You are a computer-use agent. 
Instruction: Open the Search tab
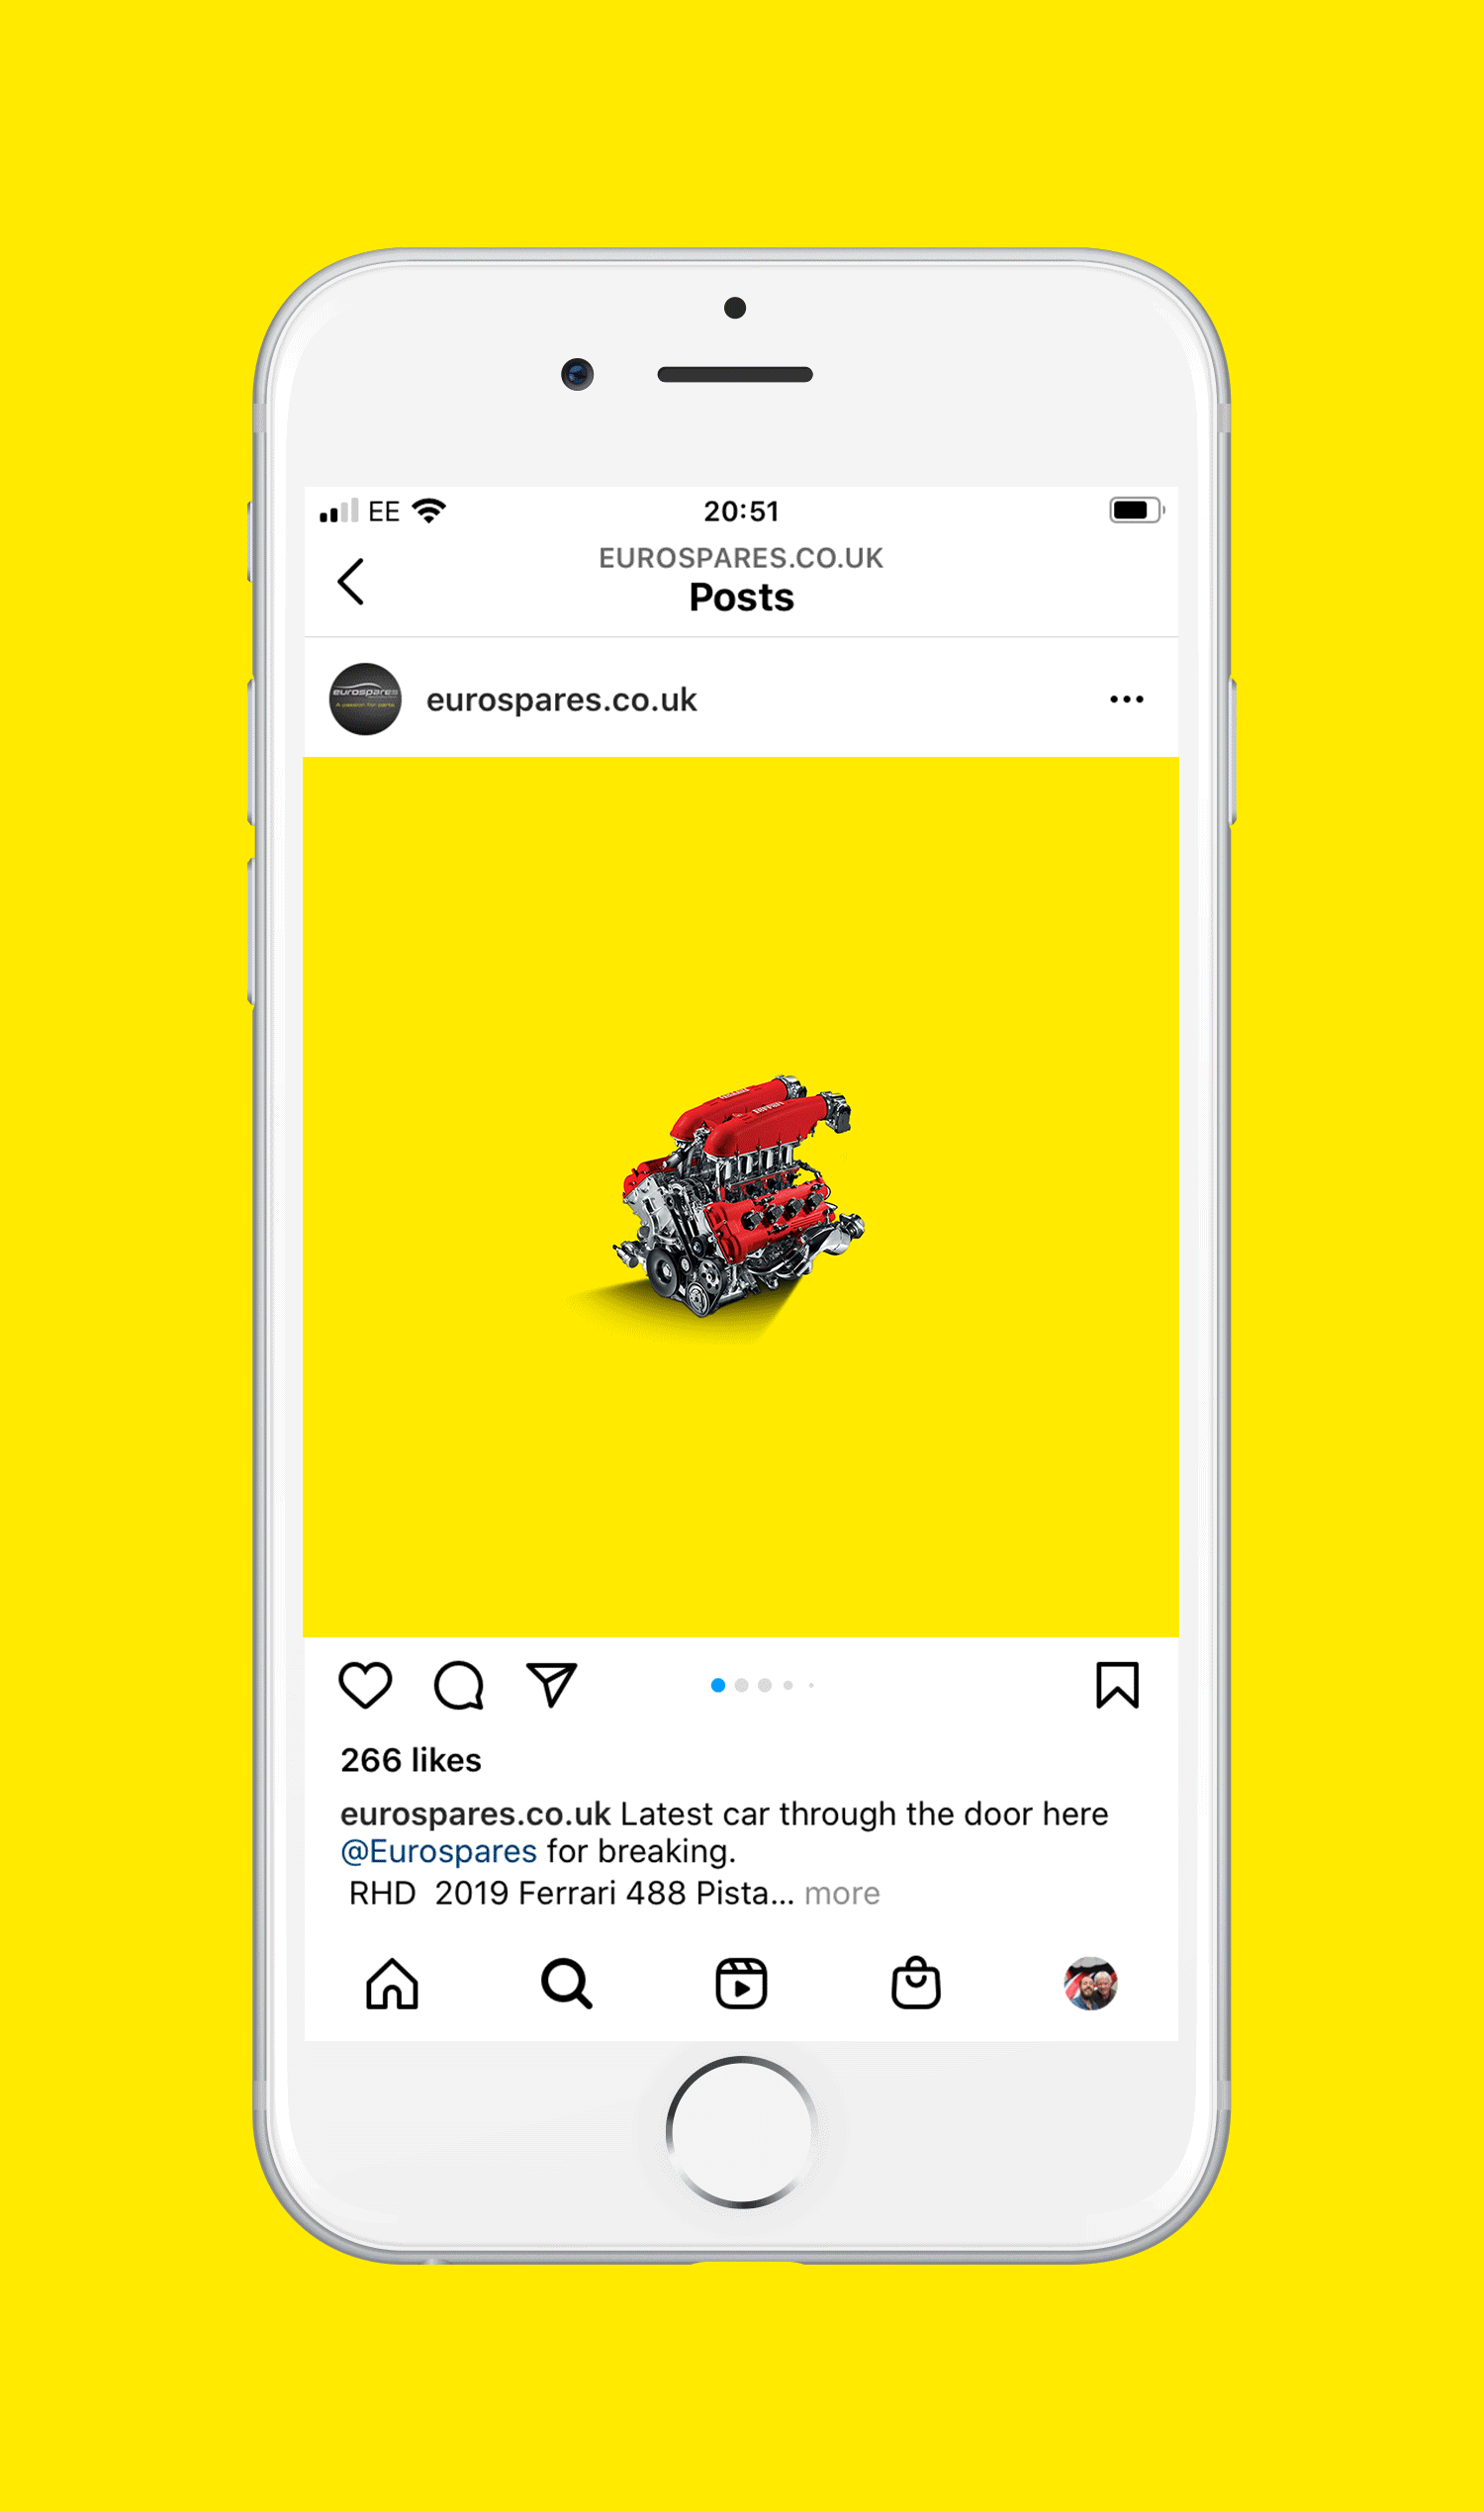[x=567, y=1983]
